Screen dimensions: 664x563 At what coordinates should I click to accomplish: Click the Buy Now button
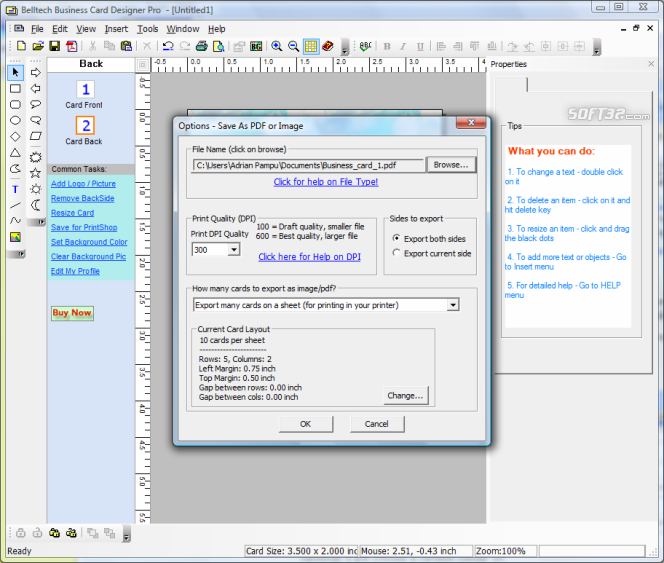click(x=72, y=313)
